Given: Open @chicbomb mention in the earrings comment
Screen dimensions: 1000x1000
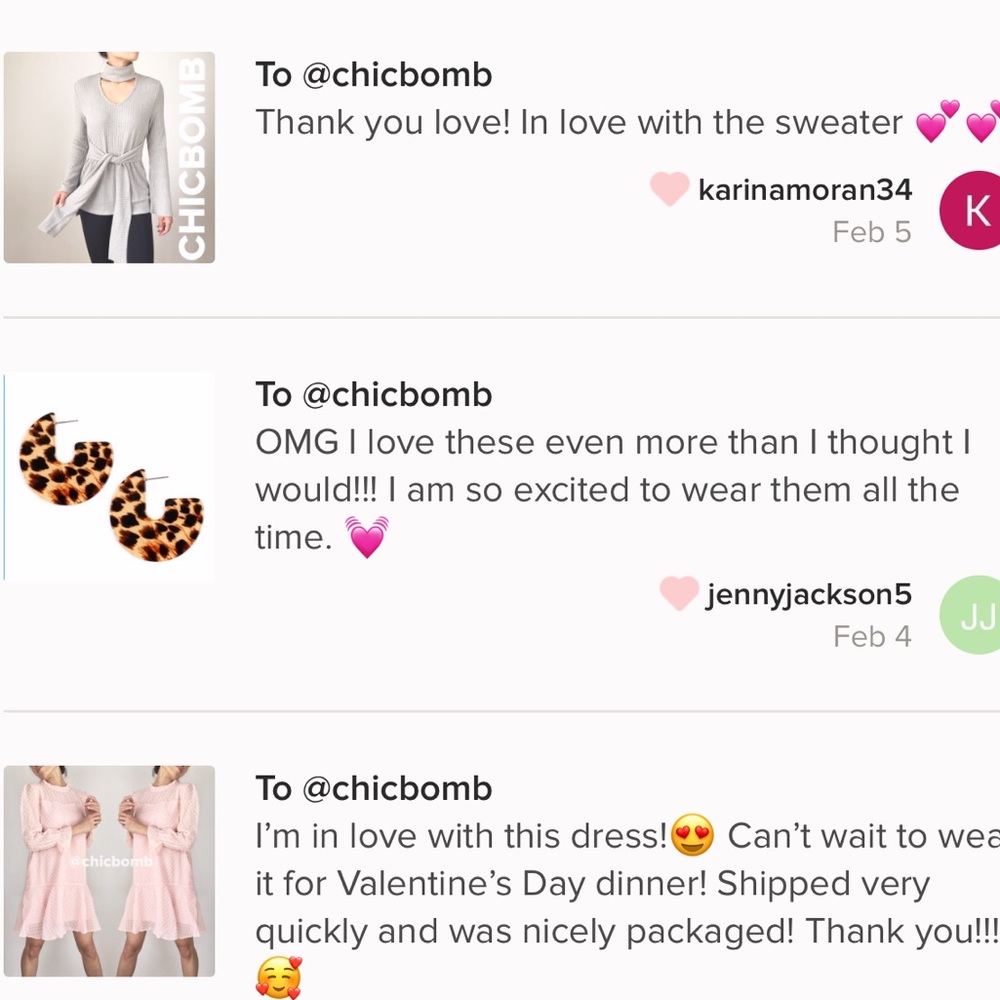Looking at the screenshot, I should 397,395.
